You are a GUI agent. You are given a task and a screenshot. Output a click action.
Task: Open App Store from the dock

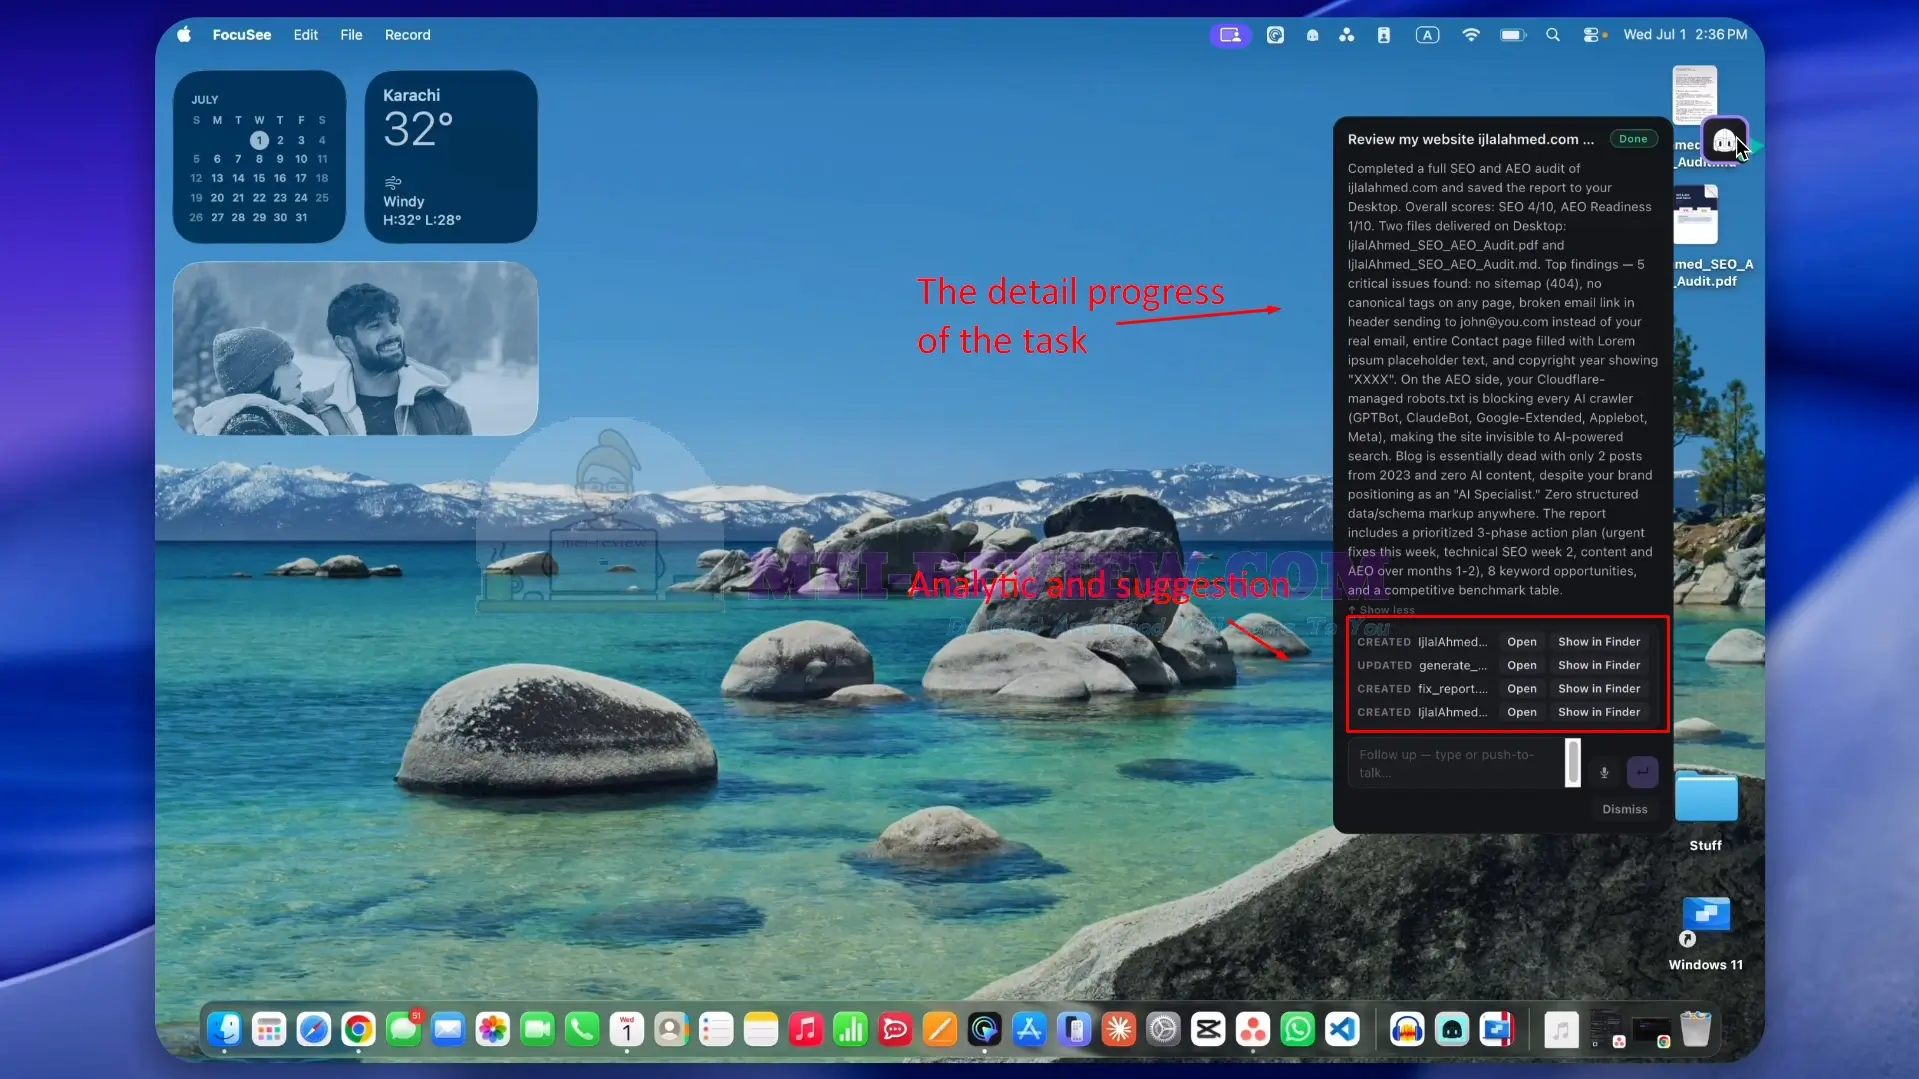[1029, 1029]
